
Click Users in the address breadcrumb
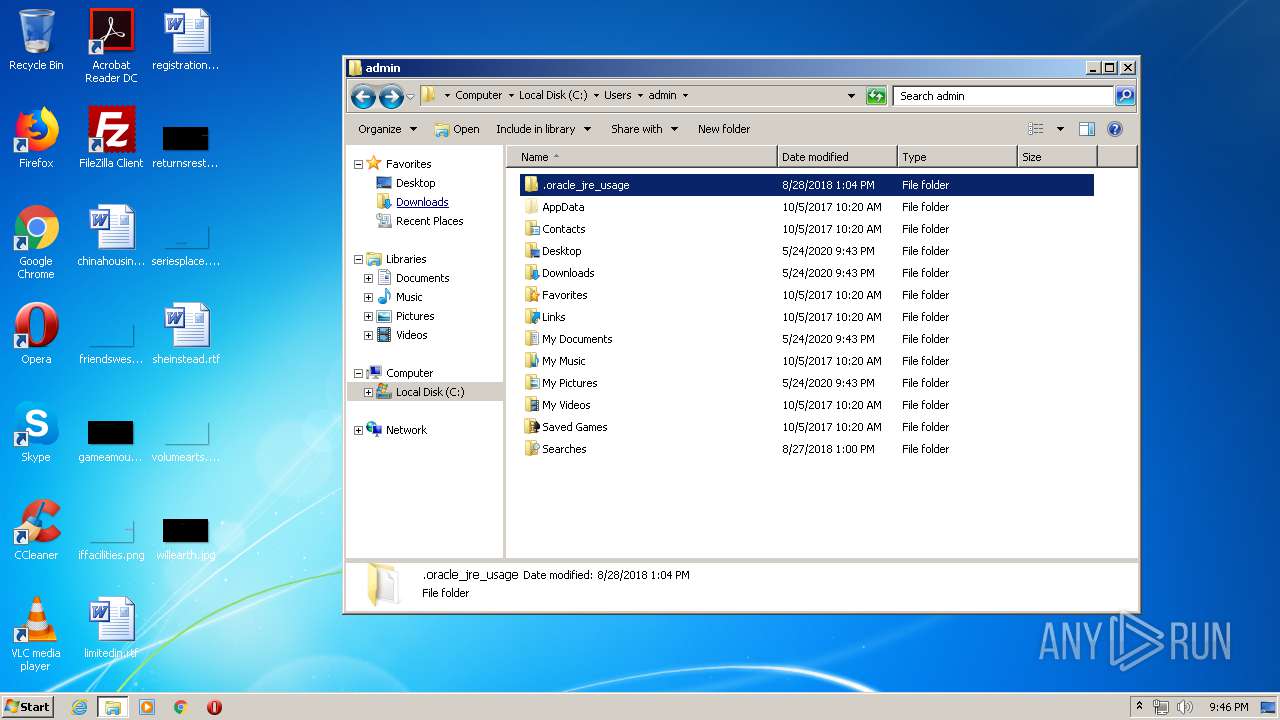(617, 96)
